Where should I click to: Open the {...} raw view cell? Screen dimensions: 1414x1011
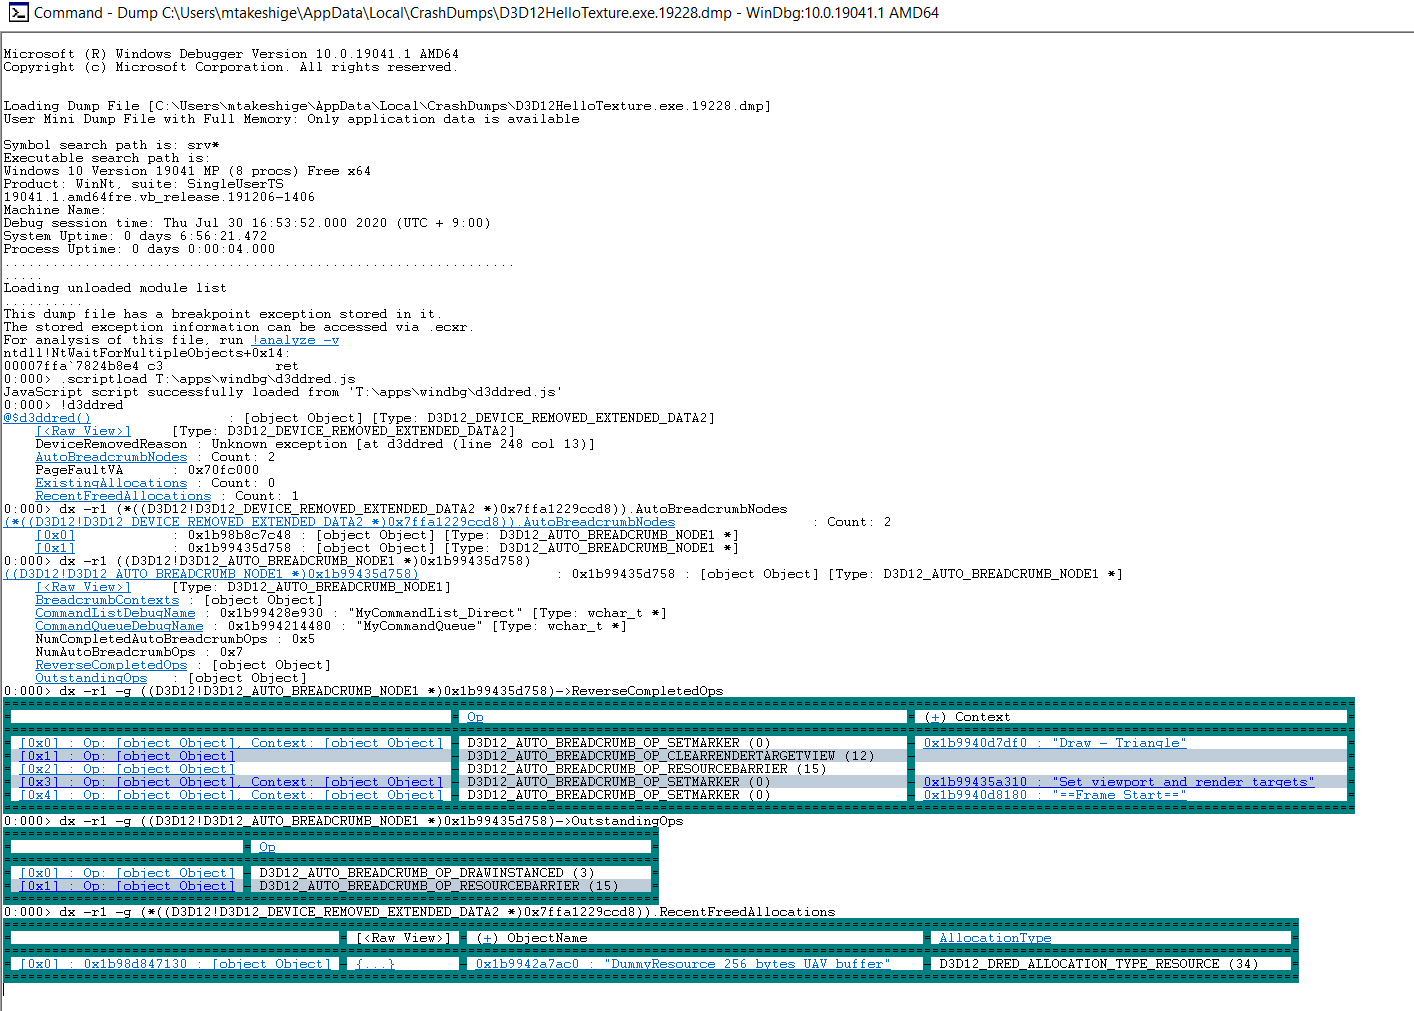click(375, 964)
